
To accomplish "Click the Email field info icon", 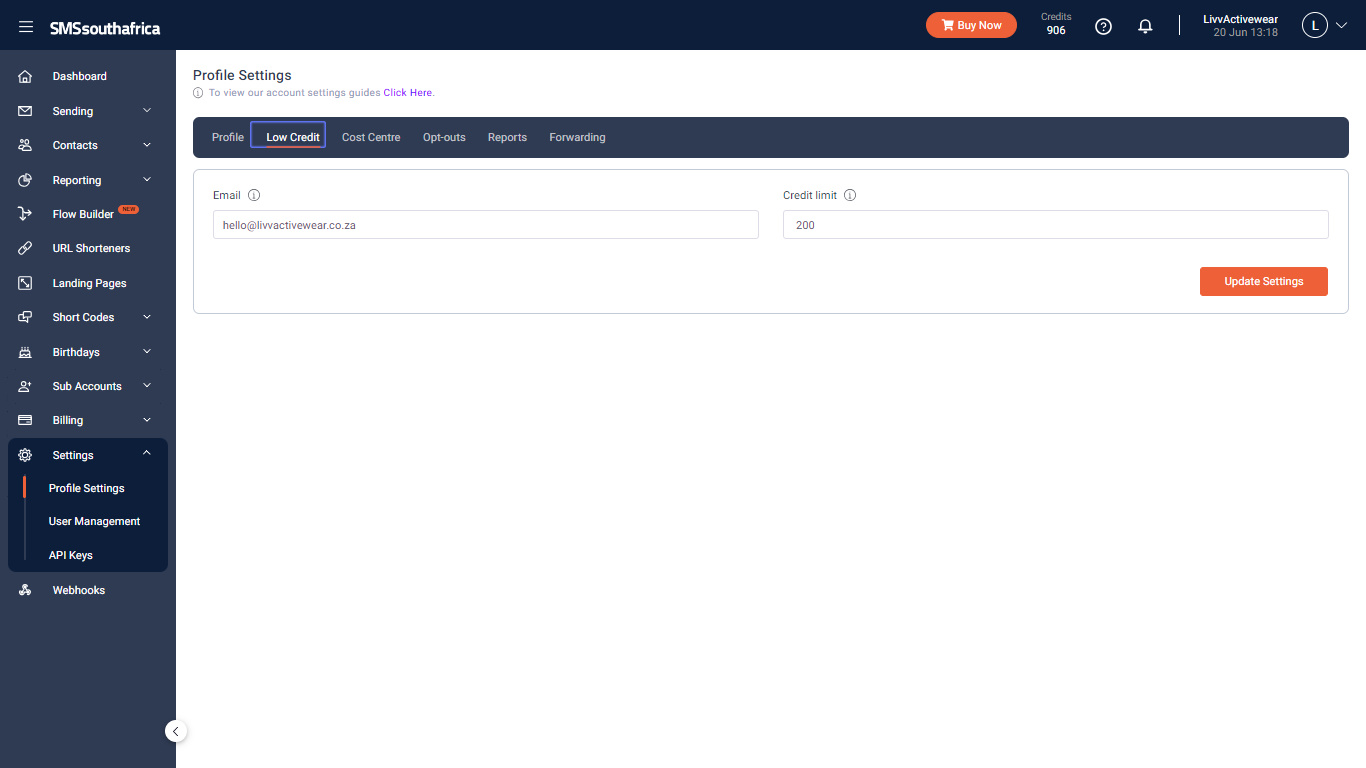I will [x=254, y=195].
